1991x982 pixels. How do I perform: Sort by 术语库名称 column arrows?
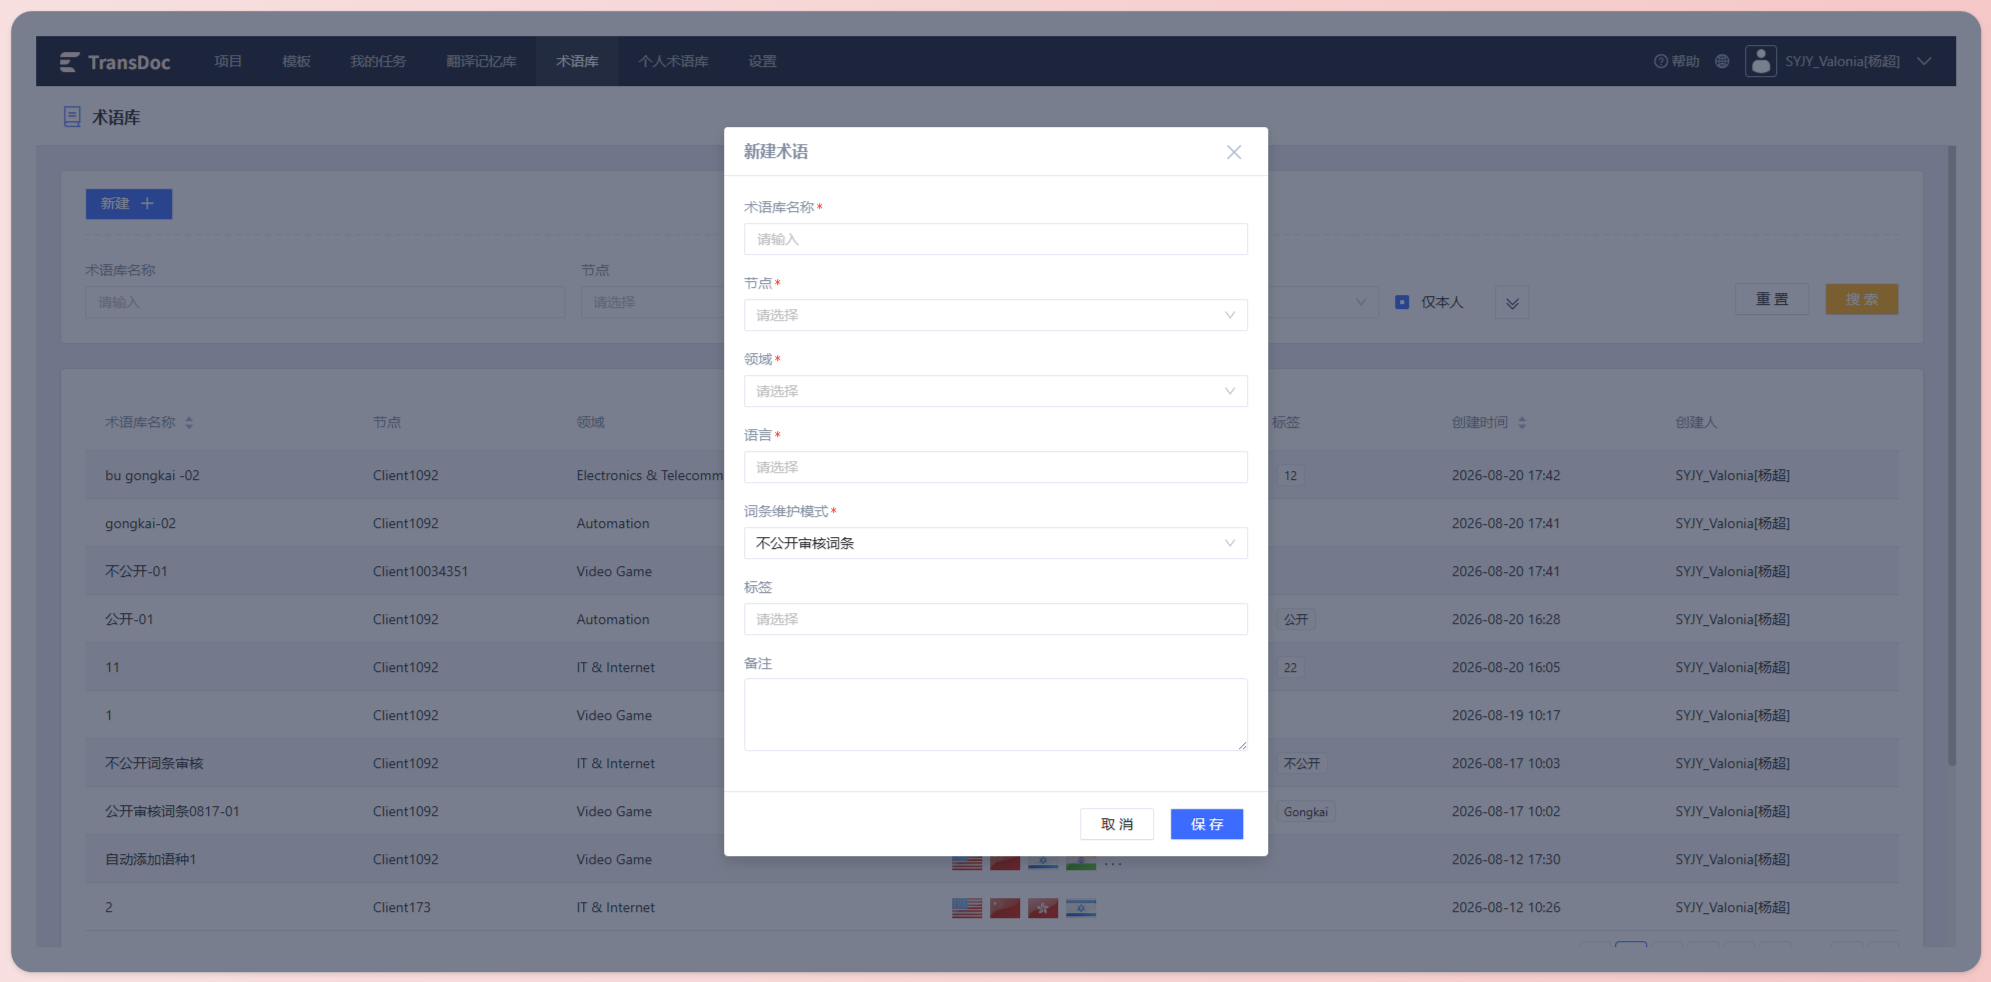tap(189, 423)
